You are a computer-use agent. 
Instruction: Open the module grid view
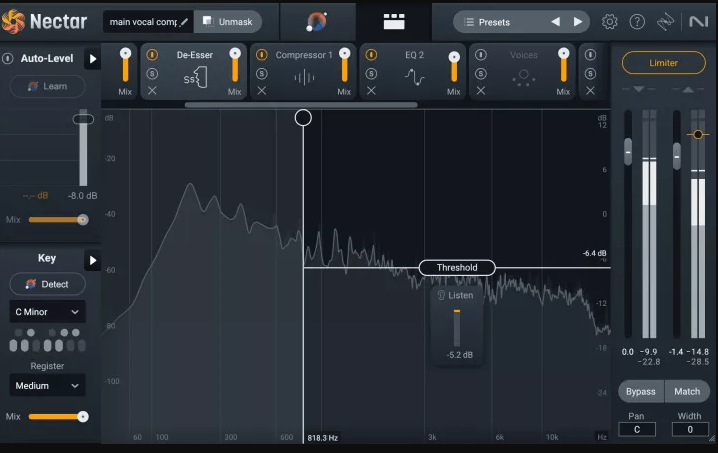[394, 22]
